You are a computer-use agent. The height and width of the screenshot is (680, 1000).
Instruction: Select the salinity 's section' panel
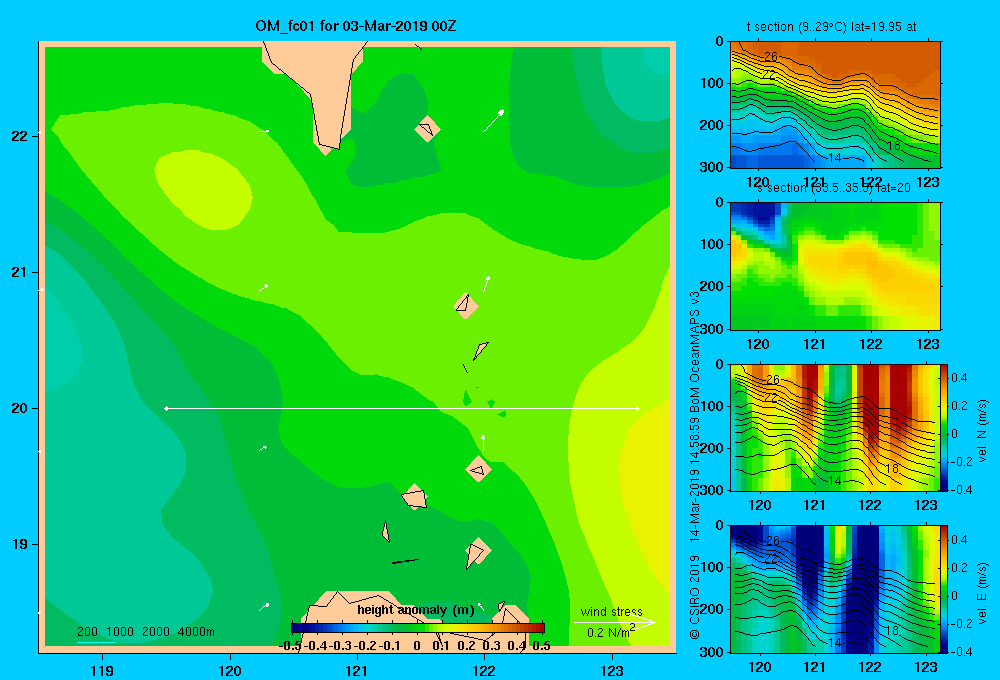coord(835,266)
